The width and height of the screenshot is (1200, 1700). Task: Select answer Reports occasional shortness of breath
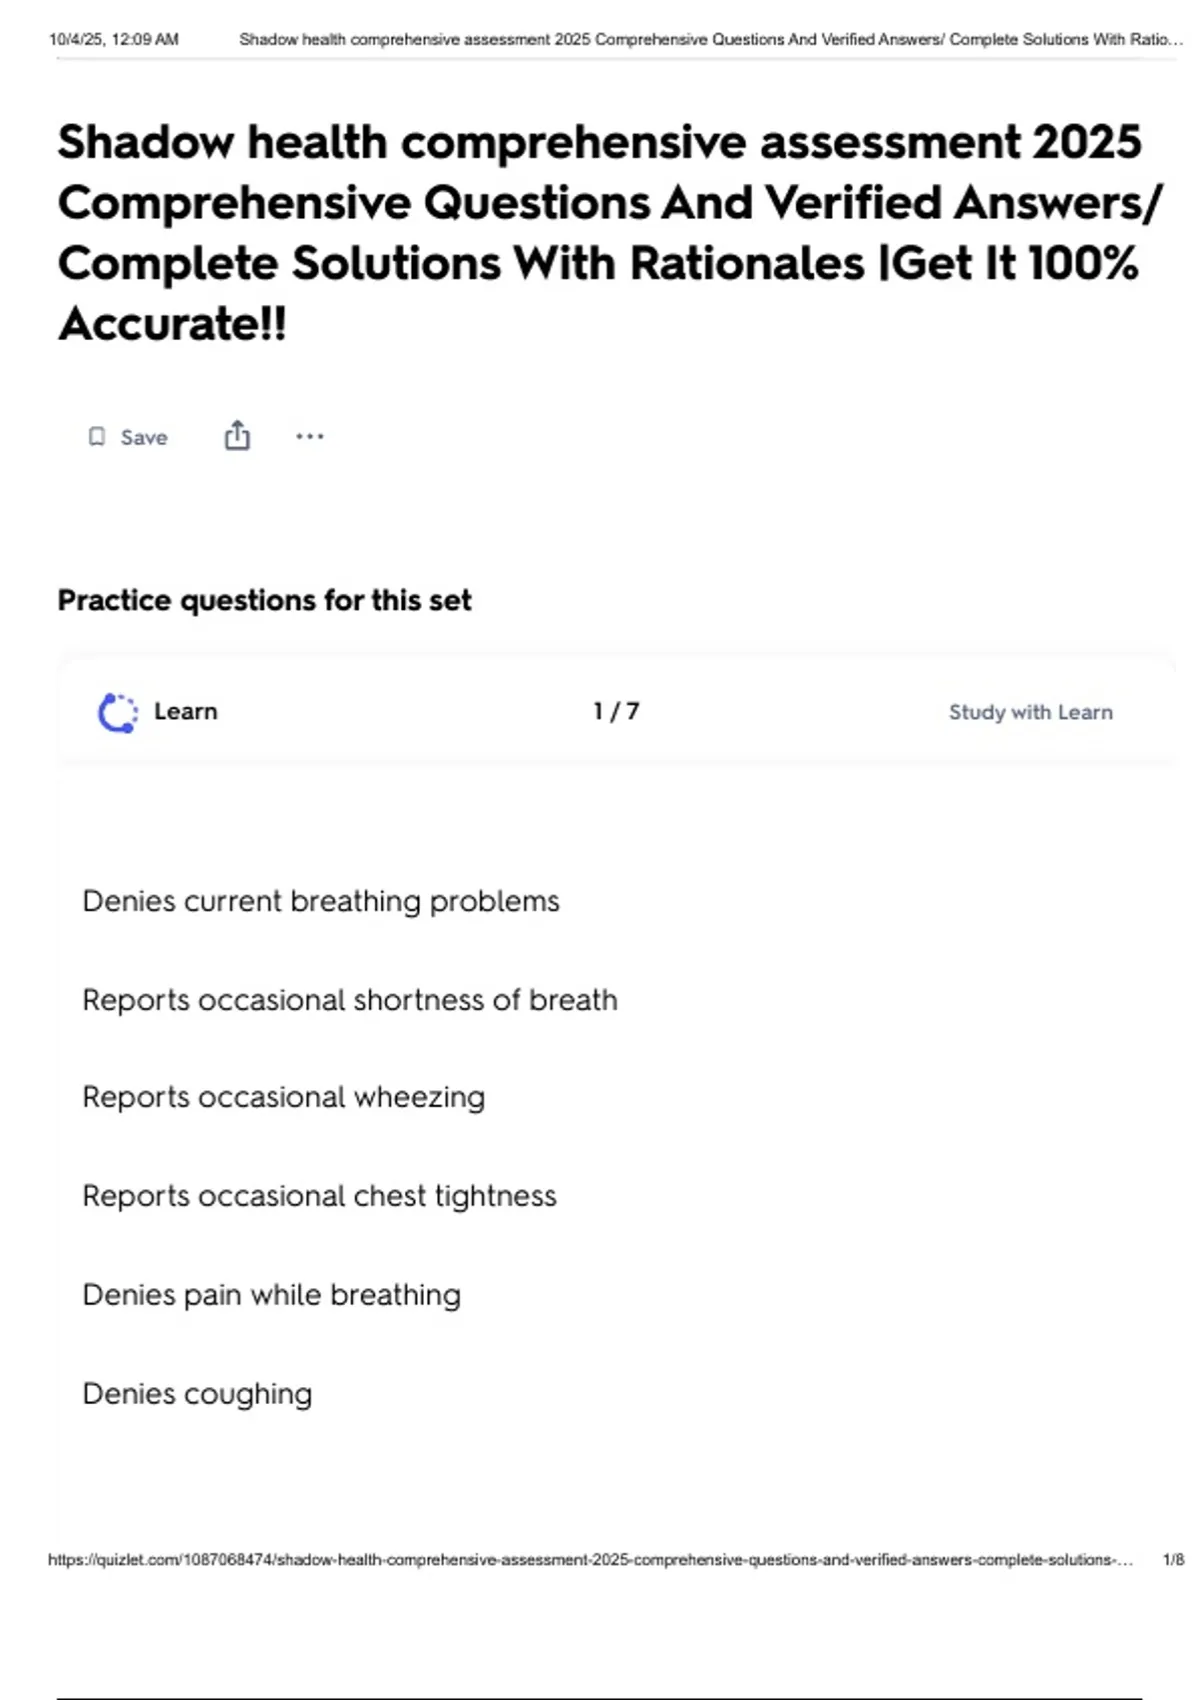coord(350,1000)
